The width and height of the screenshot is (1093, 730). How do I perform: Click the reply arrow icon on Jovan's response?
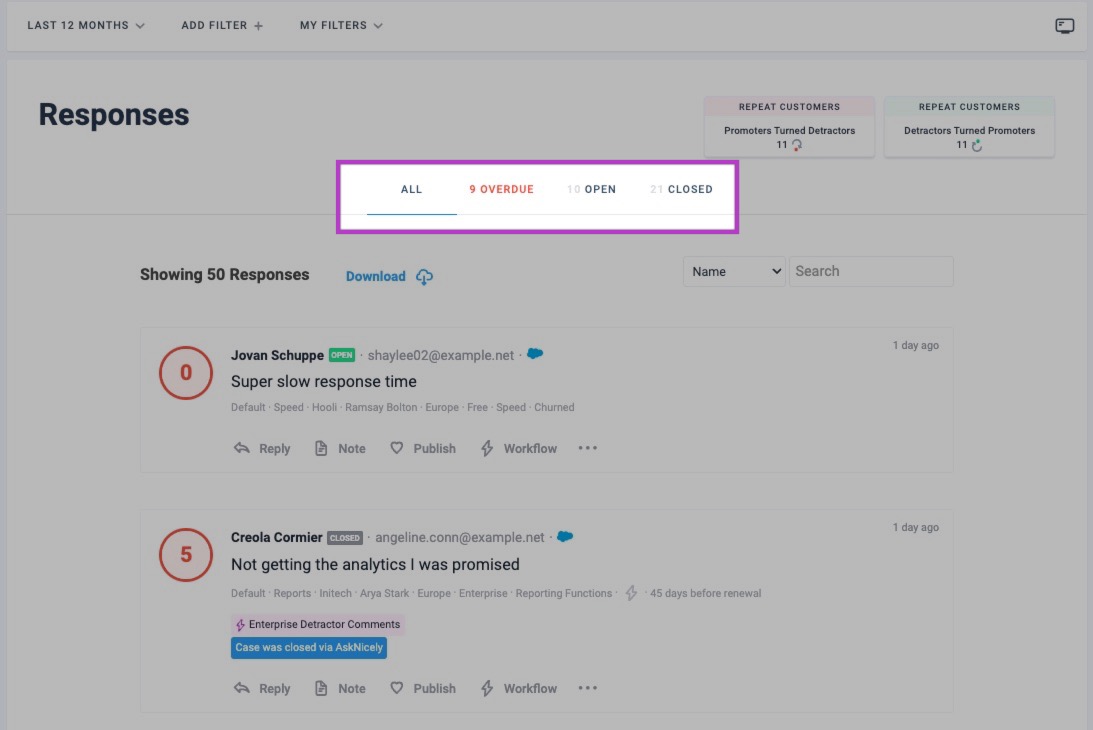[241, 448]
